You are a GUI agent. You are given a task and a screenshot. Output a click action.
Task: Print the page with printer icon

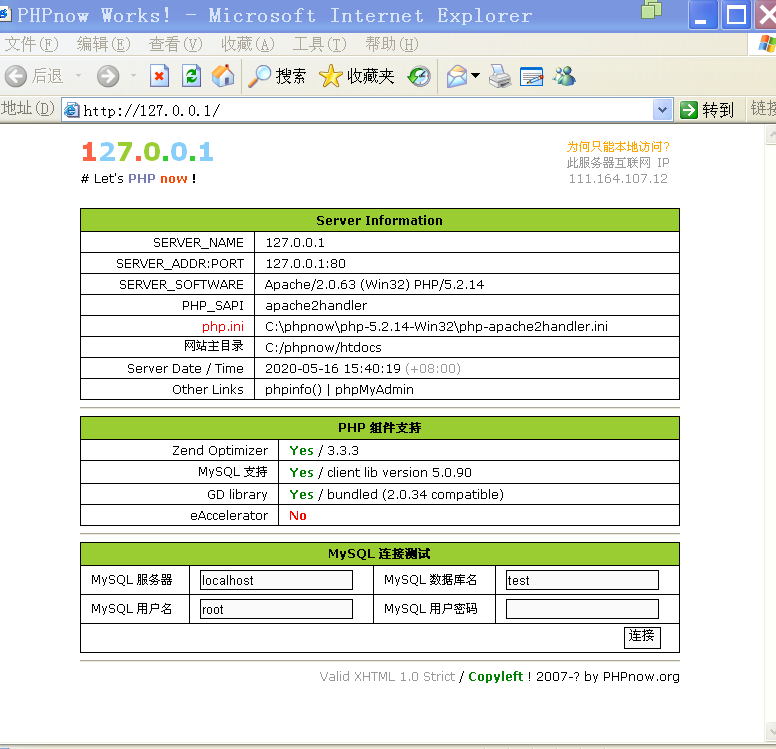coord(500,76)
